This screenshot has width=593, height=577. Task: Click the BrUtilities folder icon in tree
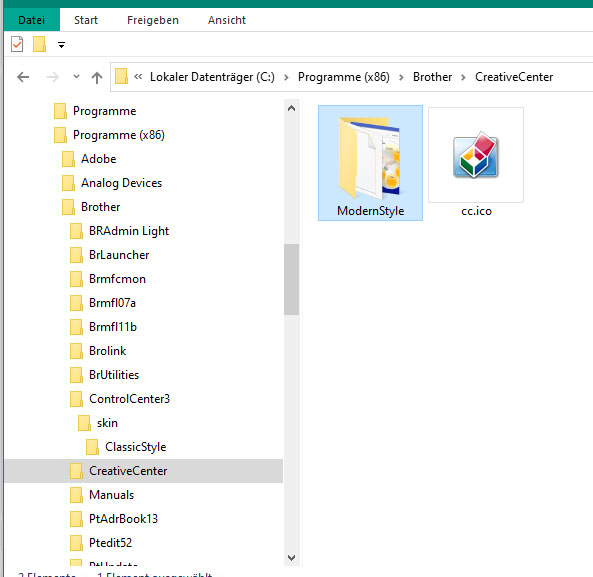pos(76,375)
